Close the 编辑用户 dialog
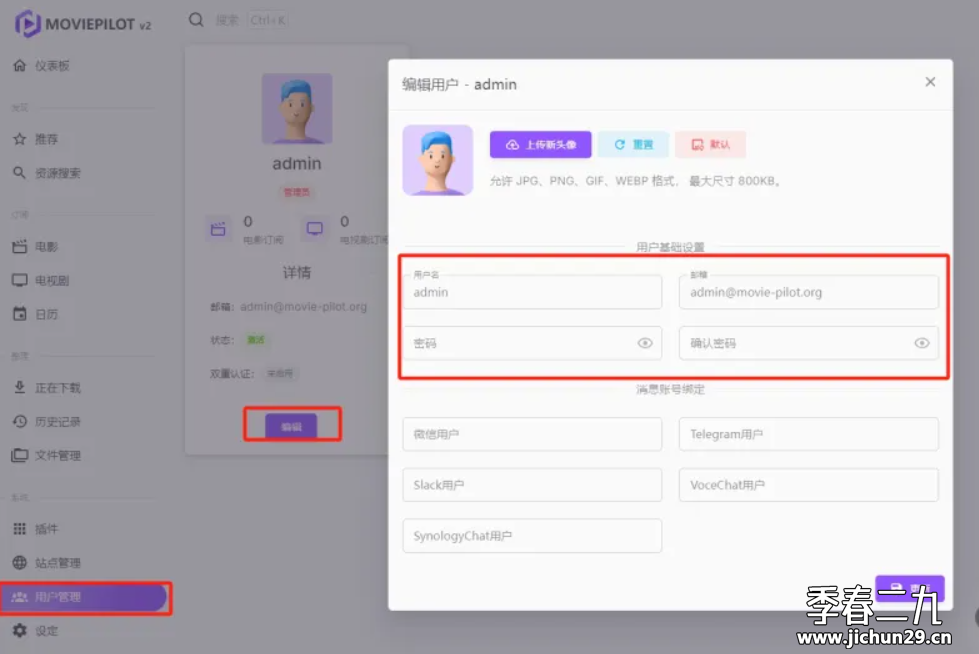The height and width of the screenshot is (654, 979). (930, 82)
